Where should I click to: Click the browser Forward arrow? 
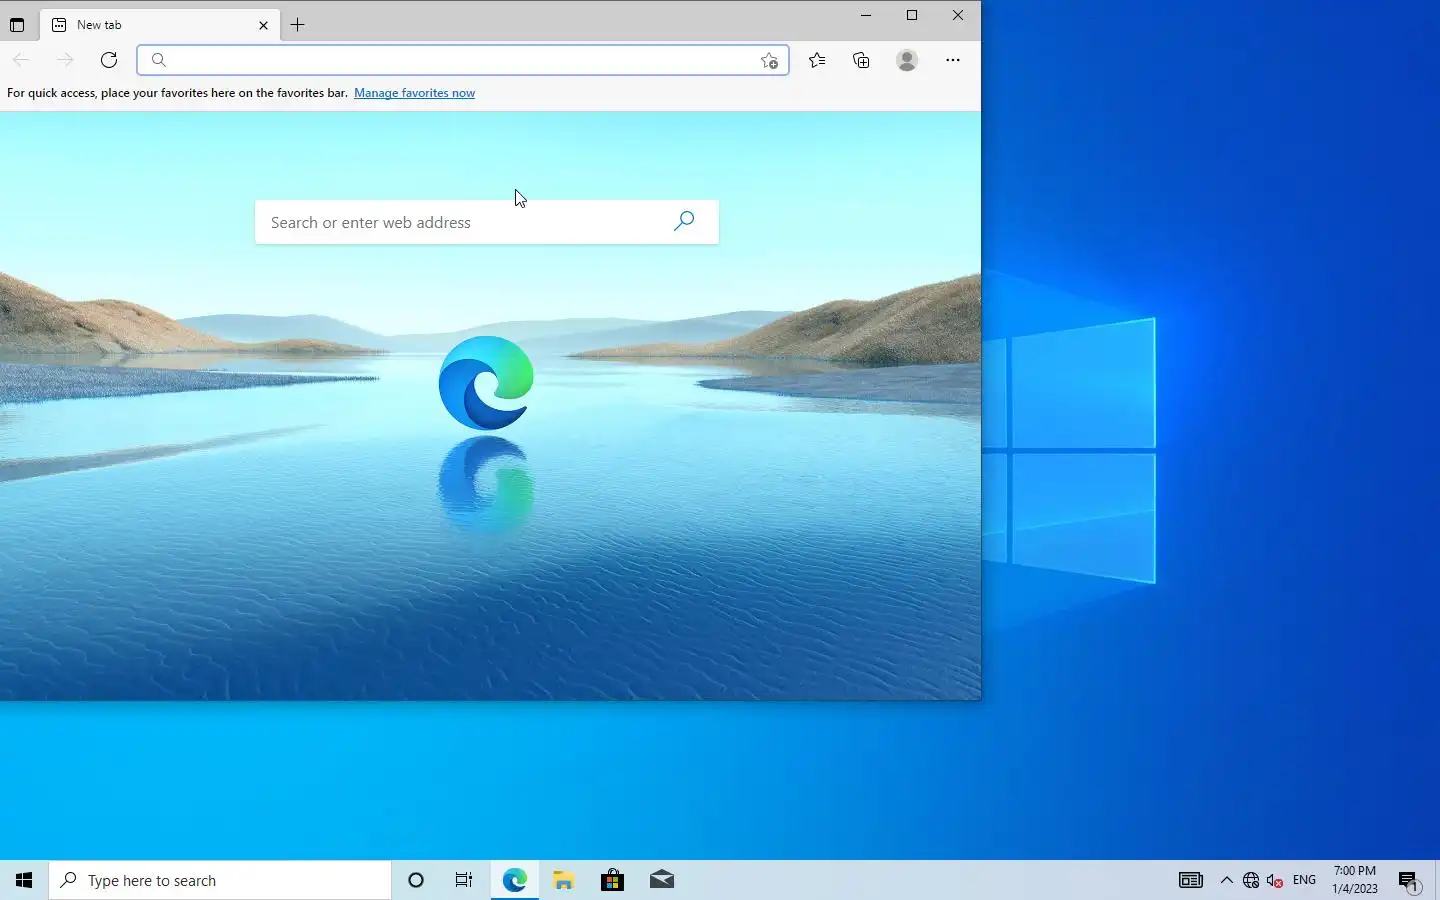tap(65, 60)
